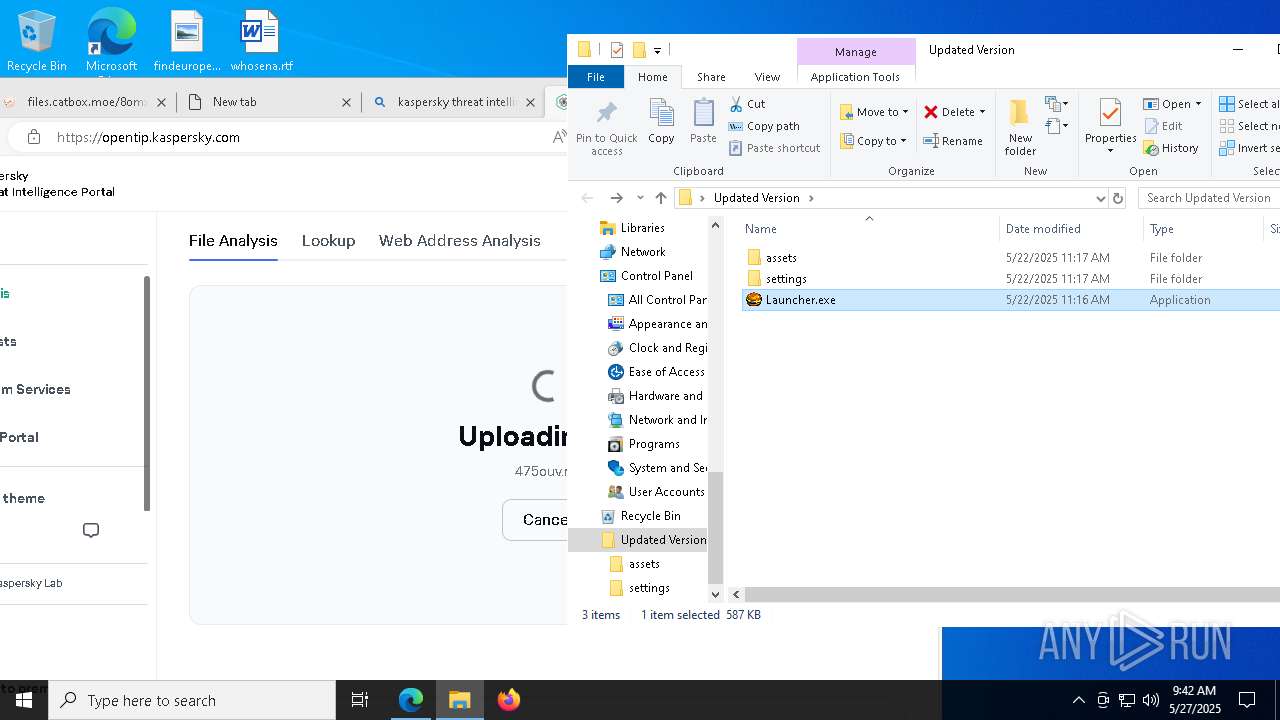This screenshot has height=720, width=1280.
Task: Open the Move to dropdown
Action: (874, 112)
